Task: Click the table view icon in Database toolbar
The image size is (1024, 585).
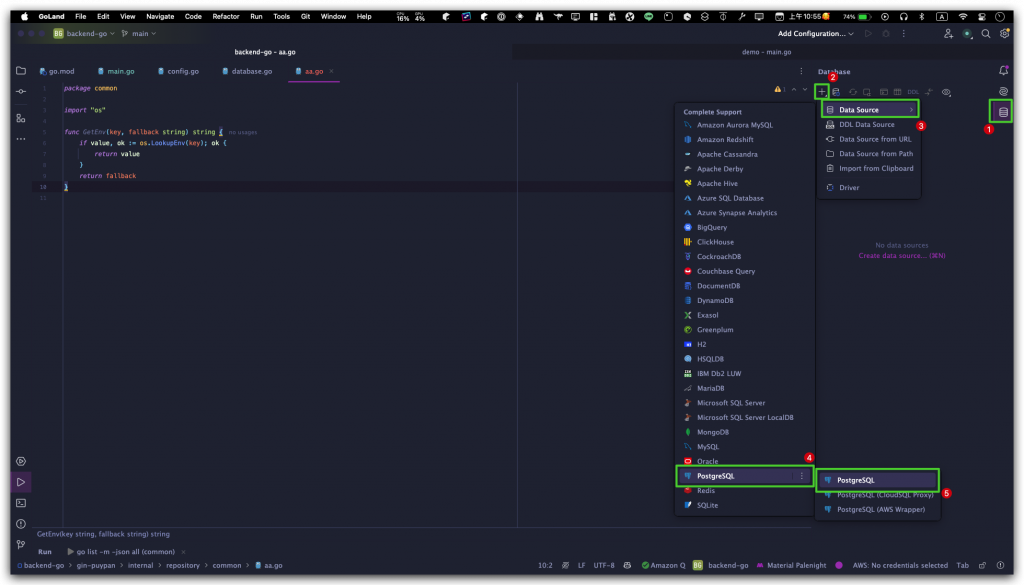Action: (x=897, y=92)
